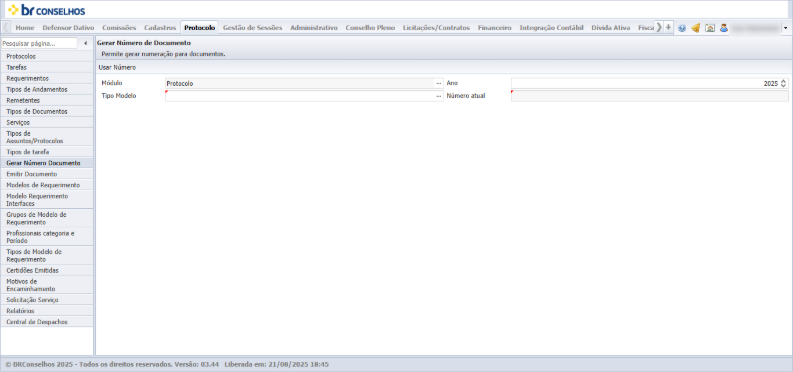
Task: Open the Conselho Pleno tab
Action: pos(370,28)
